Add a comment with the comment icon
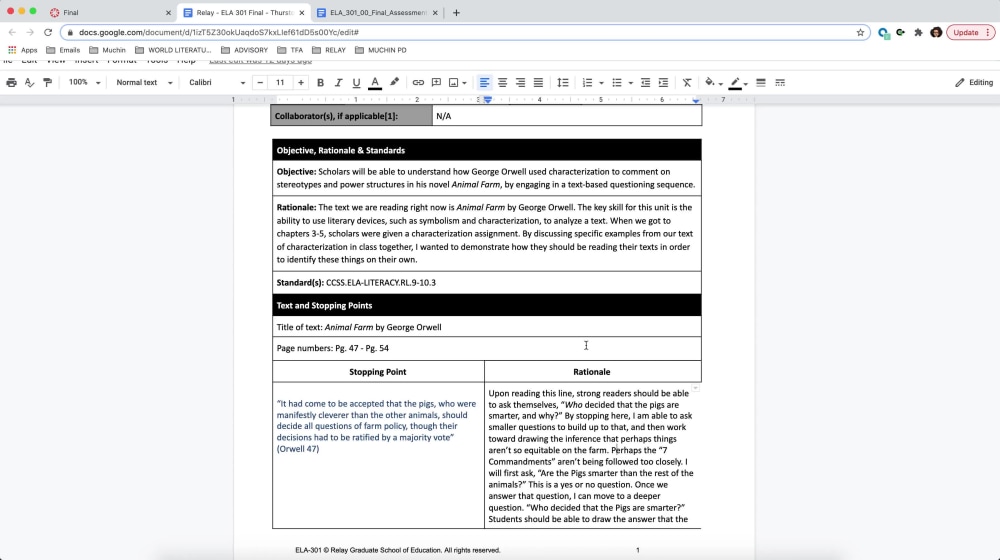The height and width of the screenshot is (560, 1000). click(x=436, y=82)
